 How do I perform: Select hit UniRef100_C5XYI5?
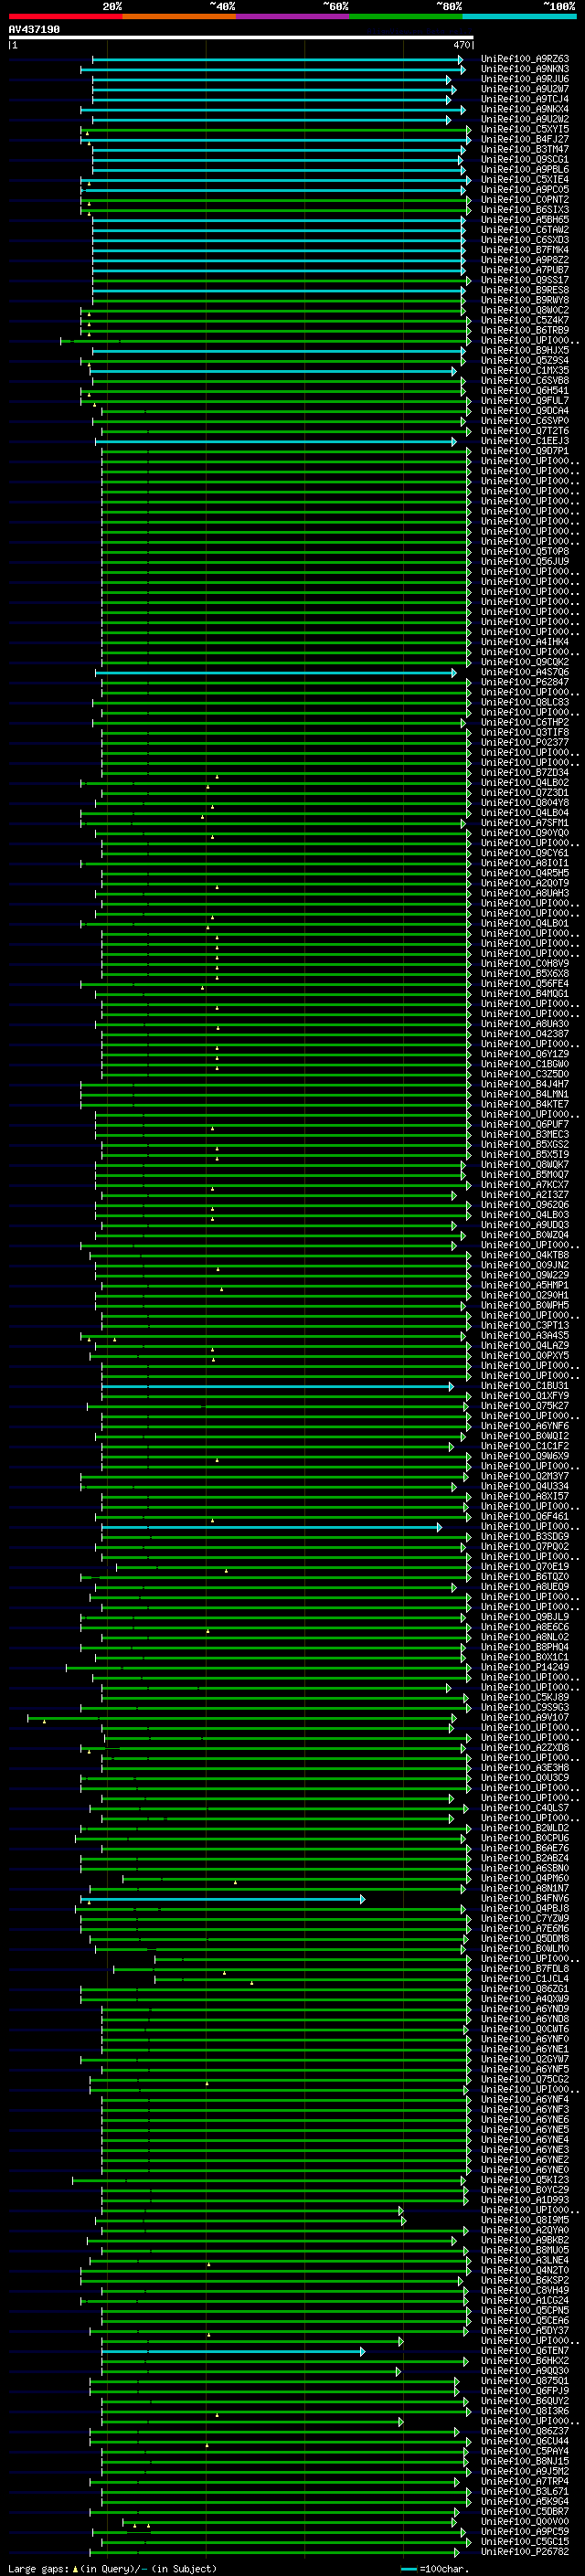point(525,129)
